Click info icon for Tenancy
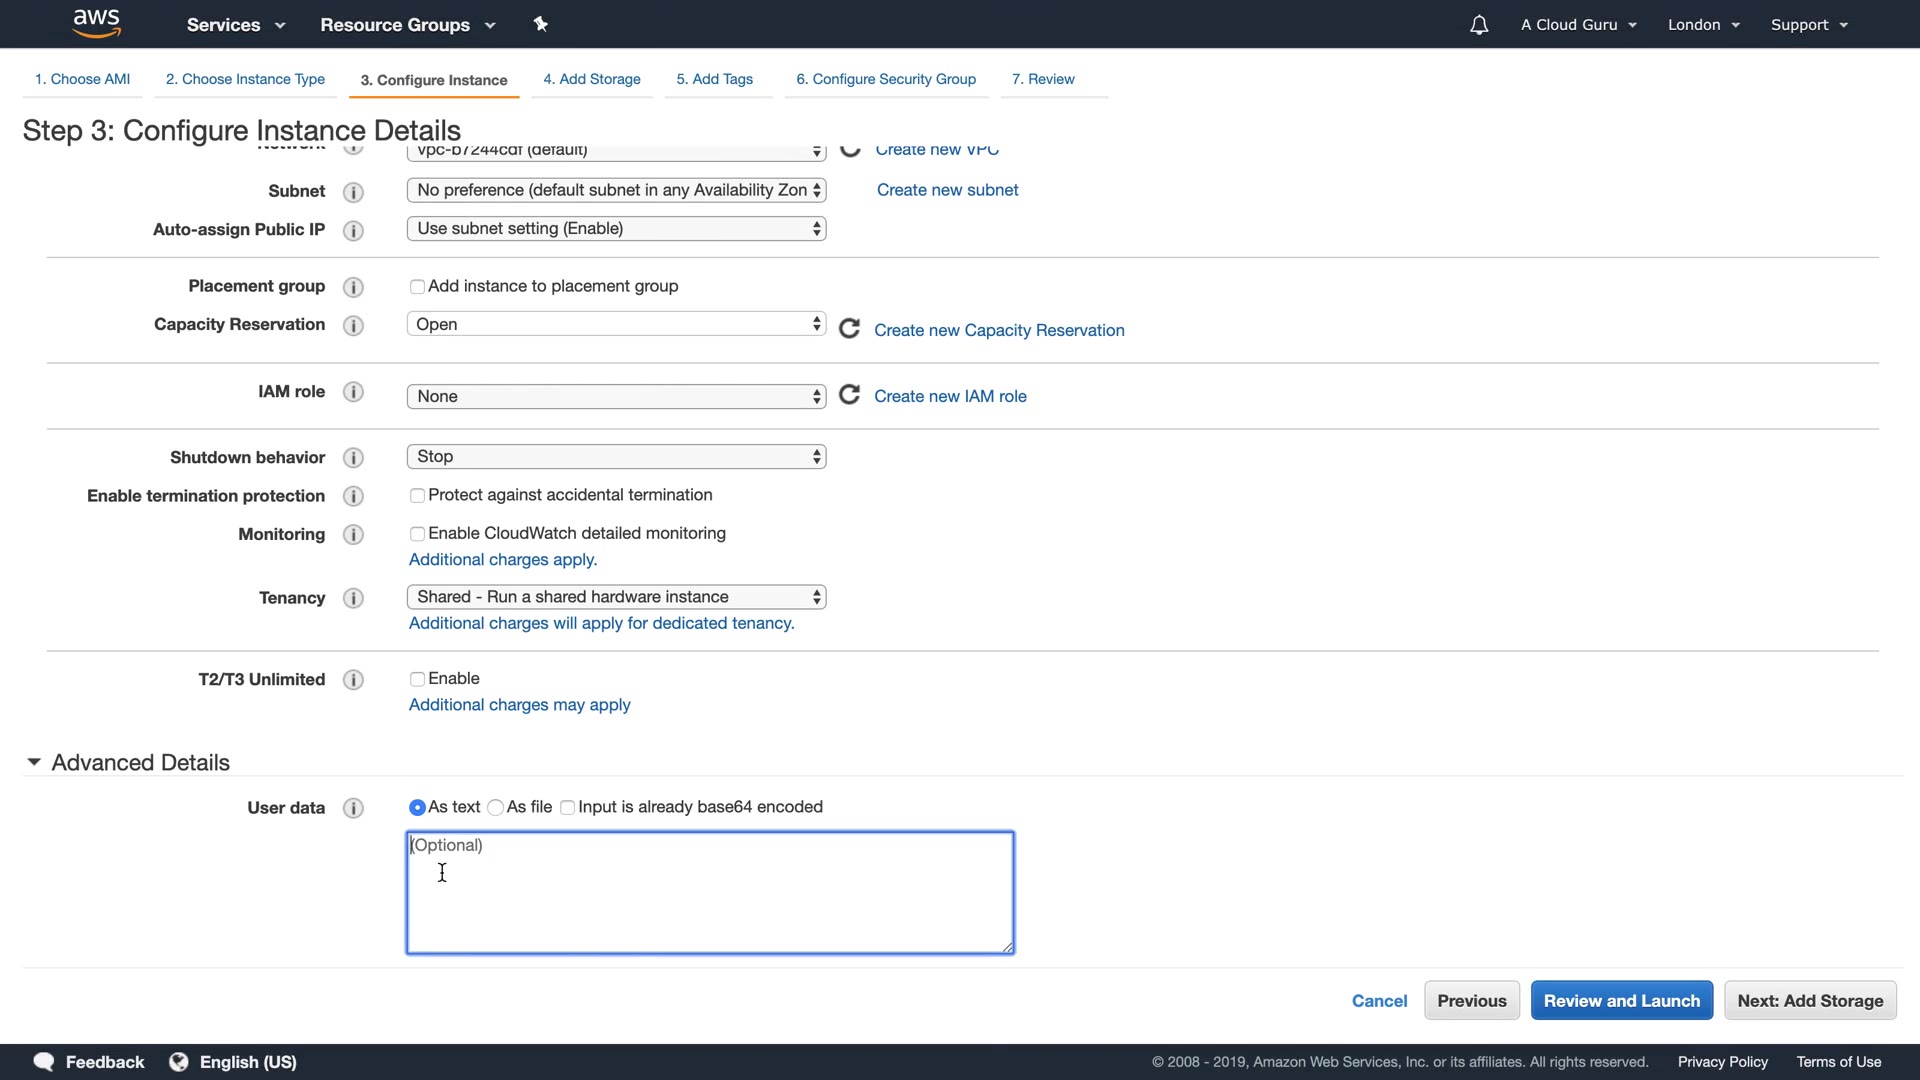The height and width of the screenshot is (1080, 1920). 353,598
